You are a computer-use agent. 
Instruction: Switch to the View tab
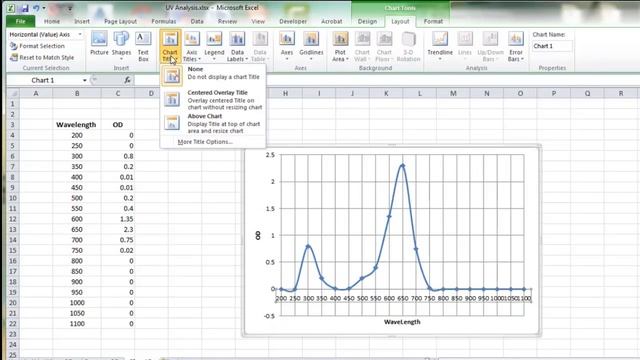[x=258, y=21]
